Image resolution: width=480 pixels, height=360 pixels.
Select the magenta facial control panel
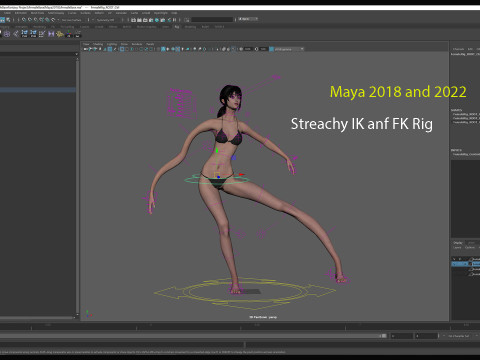[x=181, y=104]
